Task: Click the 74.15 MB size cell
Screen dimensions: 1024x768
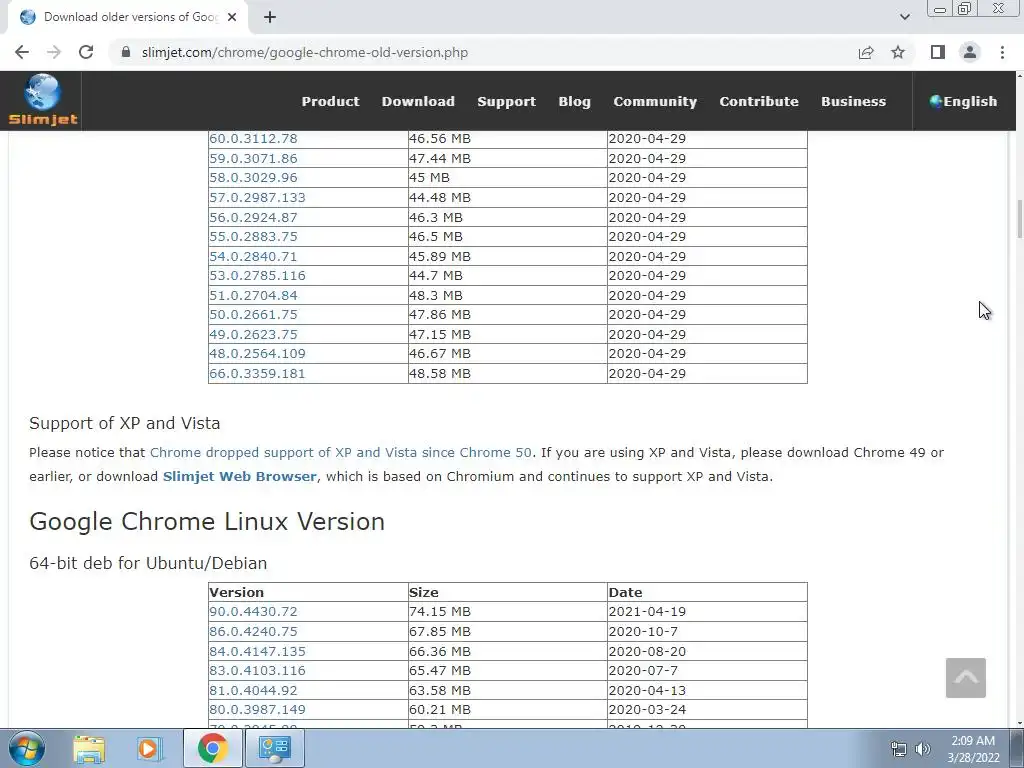Action: [x=507, y=612]
